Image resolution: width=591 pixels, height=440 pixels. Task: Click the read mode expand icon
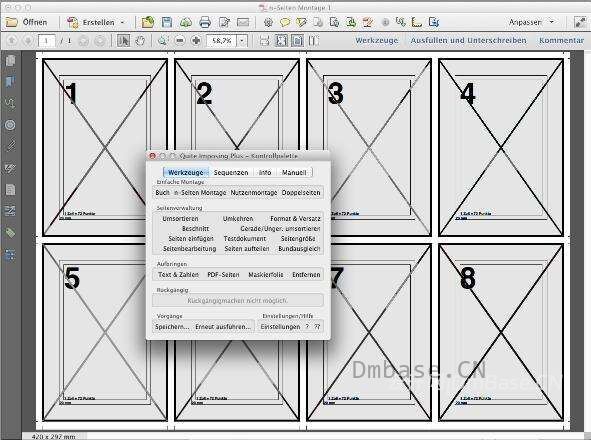pyautogui.click(x=580, y=22)
